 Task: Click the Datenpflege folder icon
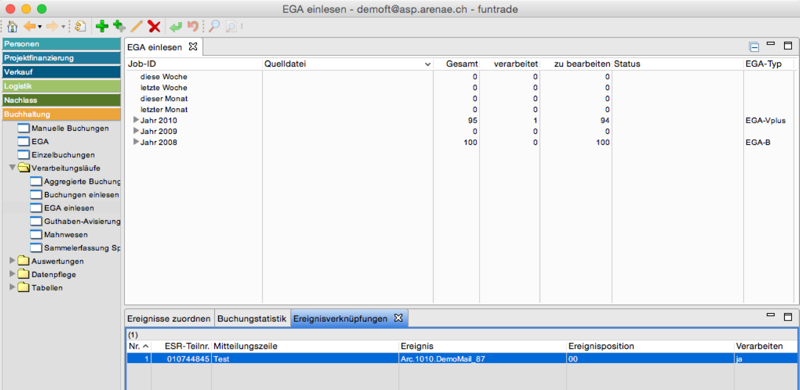[x=23, y=274]
